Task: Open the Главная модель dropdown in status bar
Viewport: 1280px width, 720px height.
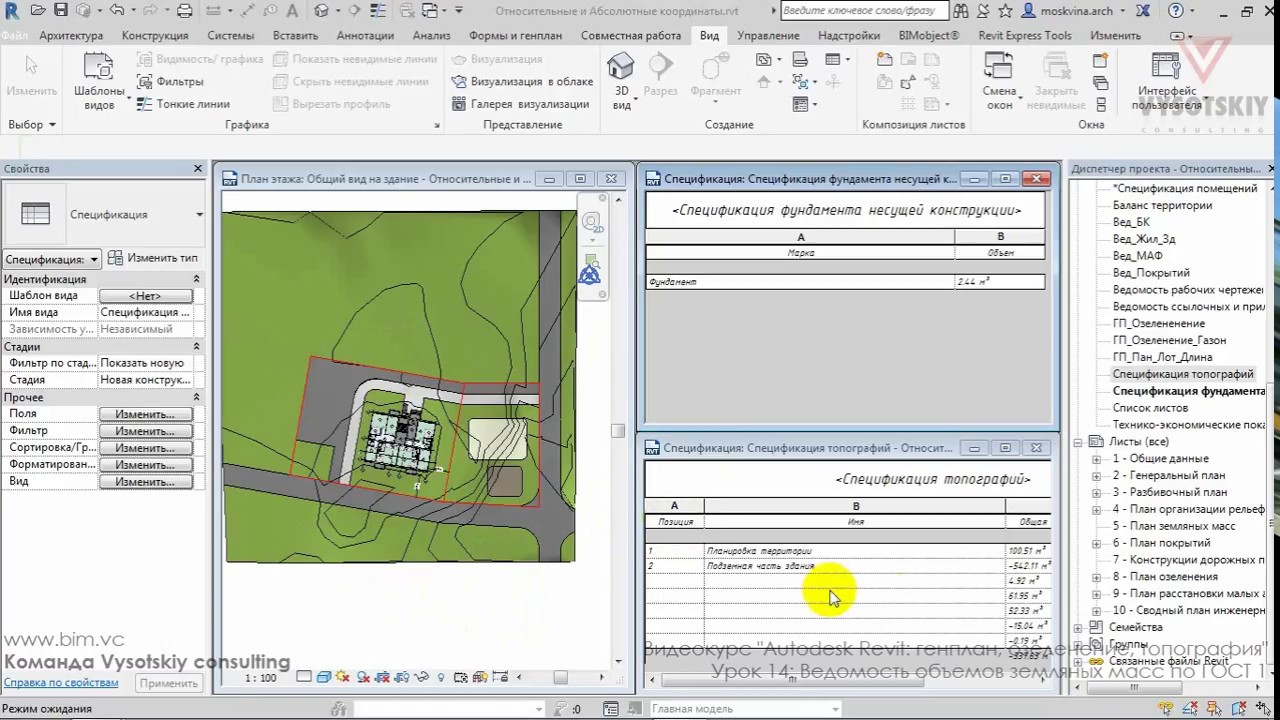Action: tap(746, 709)
